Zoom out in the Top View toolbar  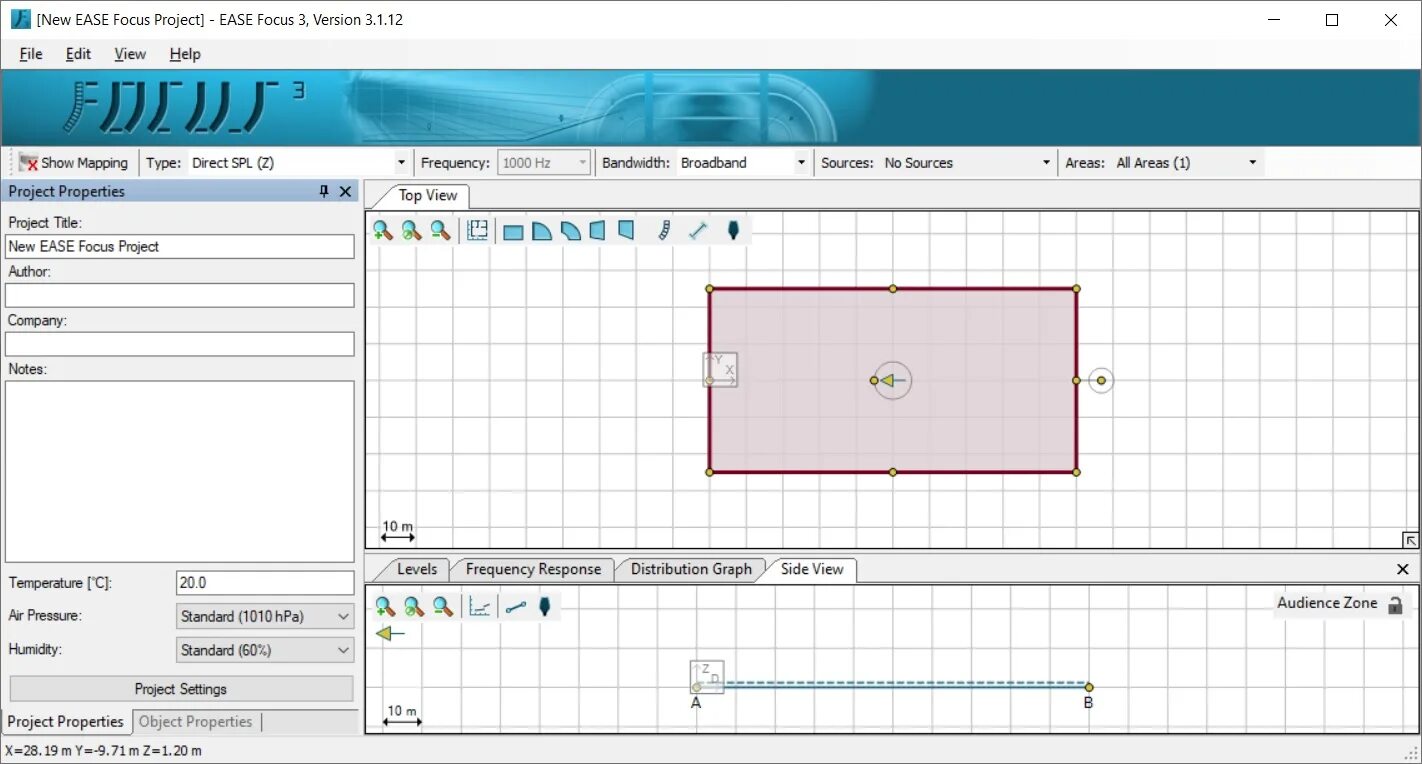440,231
